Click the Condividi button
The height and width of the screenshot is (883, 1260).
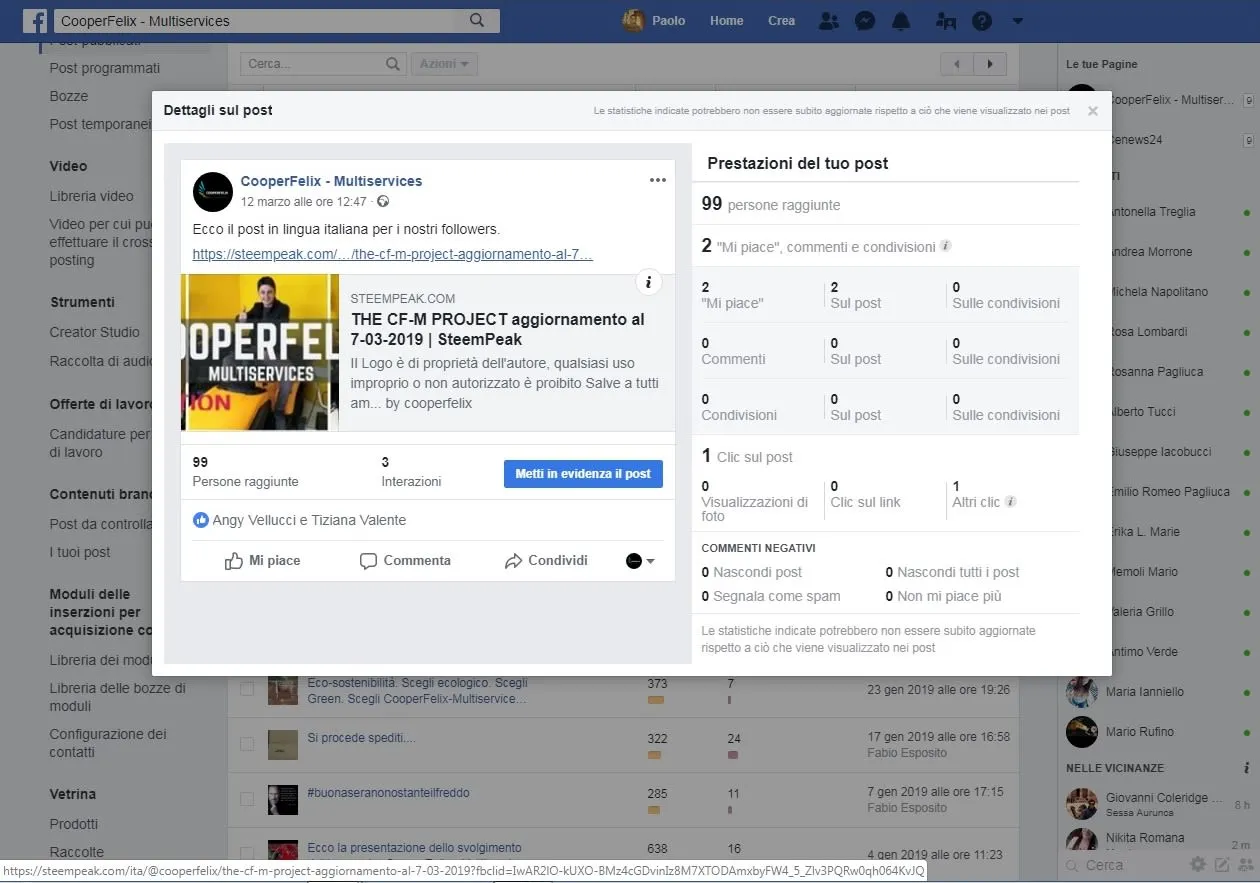point(546,561)
